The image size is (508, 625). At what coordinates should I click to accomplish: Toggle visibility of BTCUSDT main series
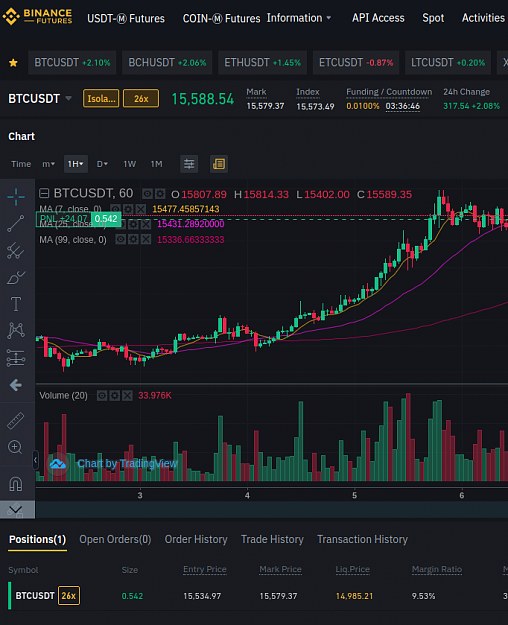tap(148, 194)
